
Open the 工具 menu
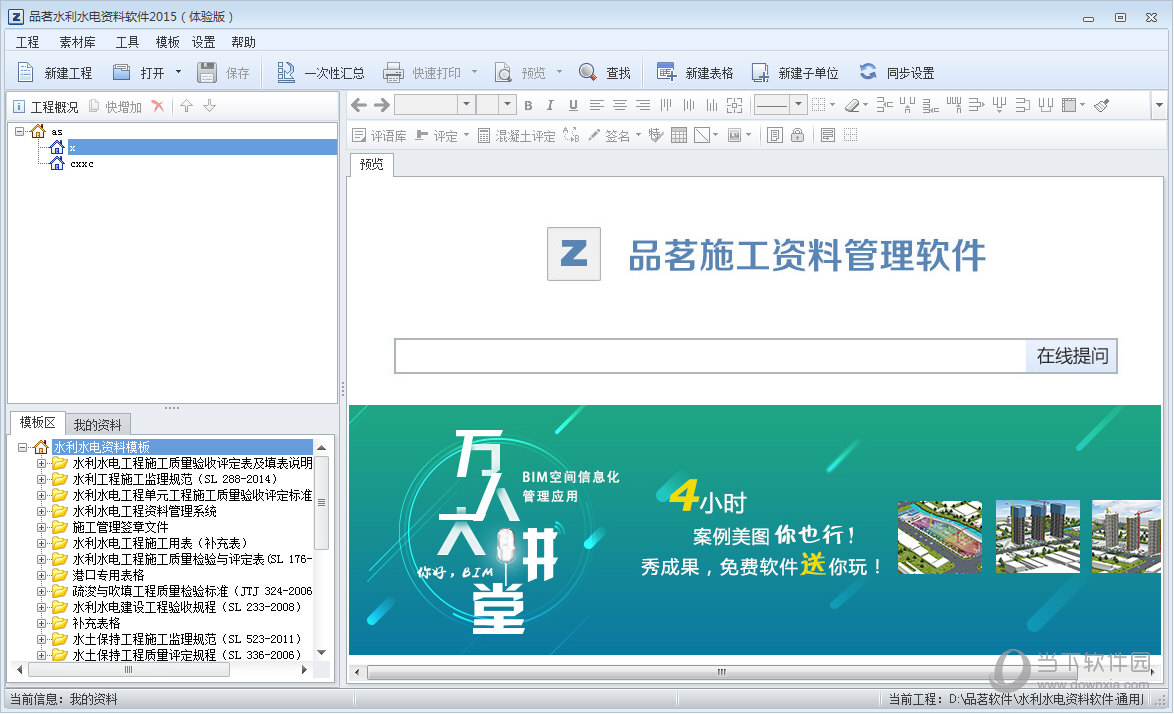click(127, 42)
